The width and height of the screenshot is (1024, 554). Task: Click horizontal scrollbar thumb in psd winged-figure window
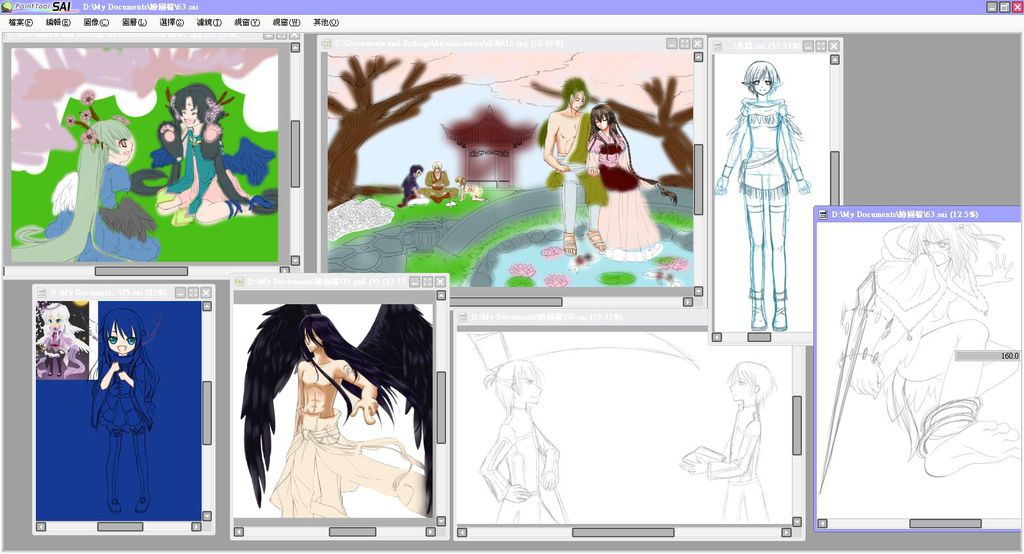[352, 532]
